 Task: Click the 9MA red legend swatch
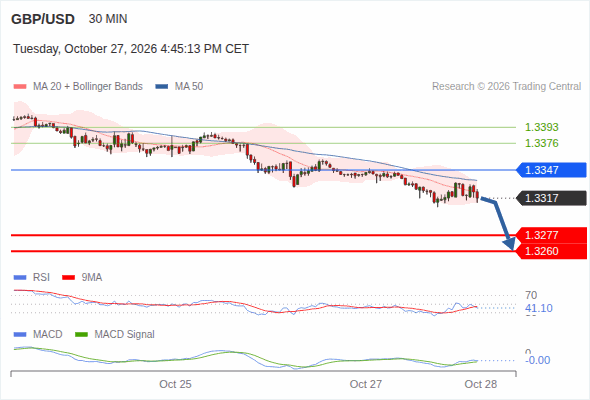tap(68, 278)
